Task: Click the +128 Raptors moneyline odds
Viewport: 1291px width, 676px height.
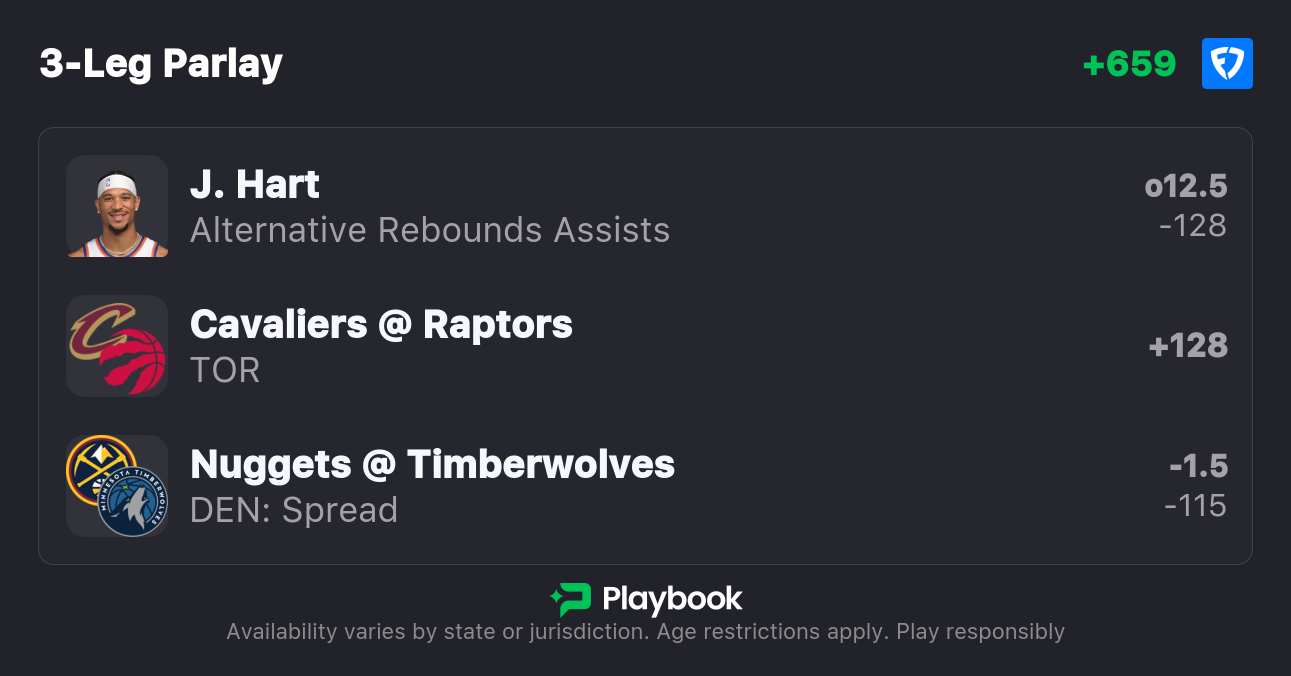Action: coord(1188,346)
